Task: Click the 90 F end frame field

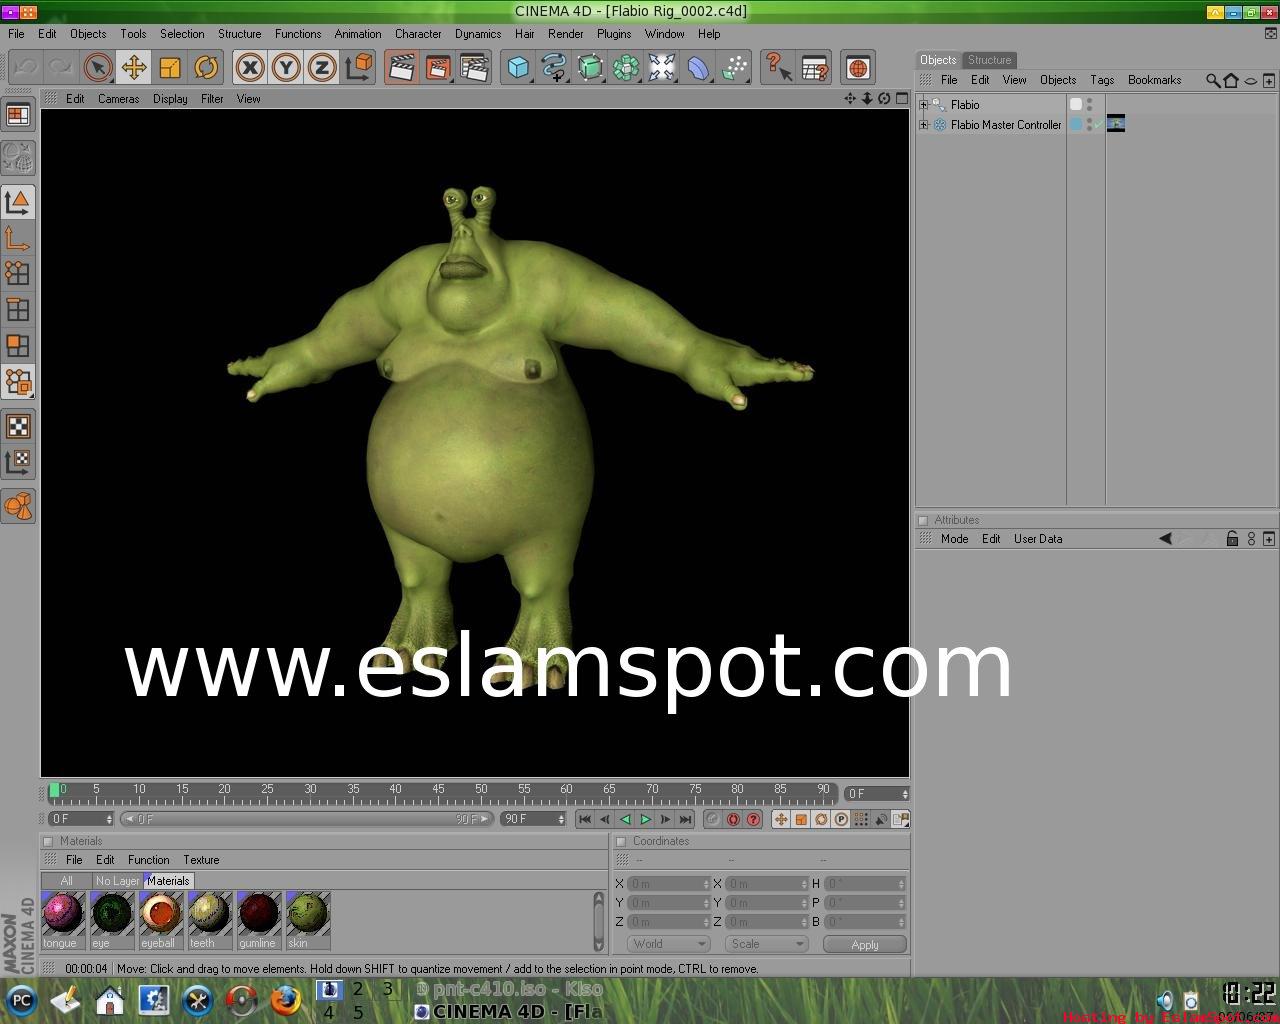Action: pyautogui.click(x=533, y=819)
